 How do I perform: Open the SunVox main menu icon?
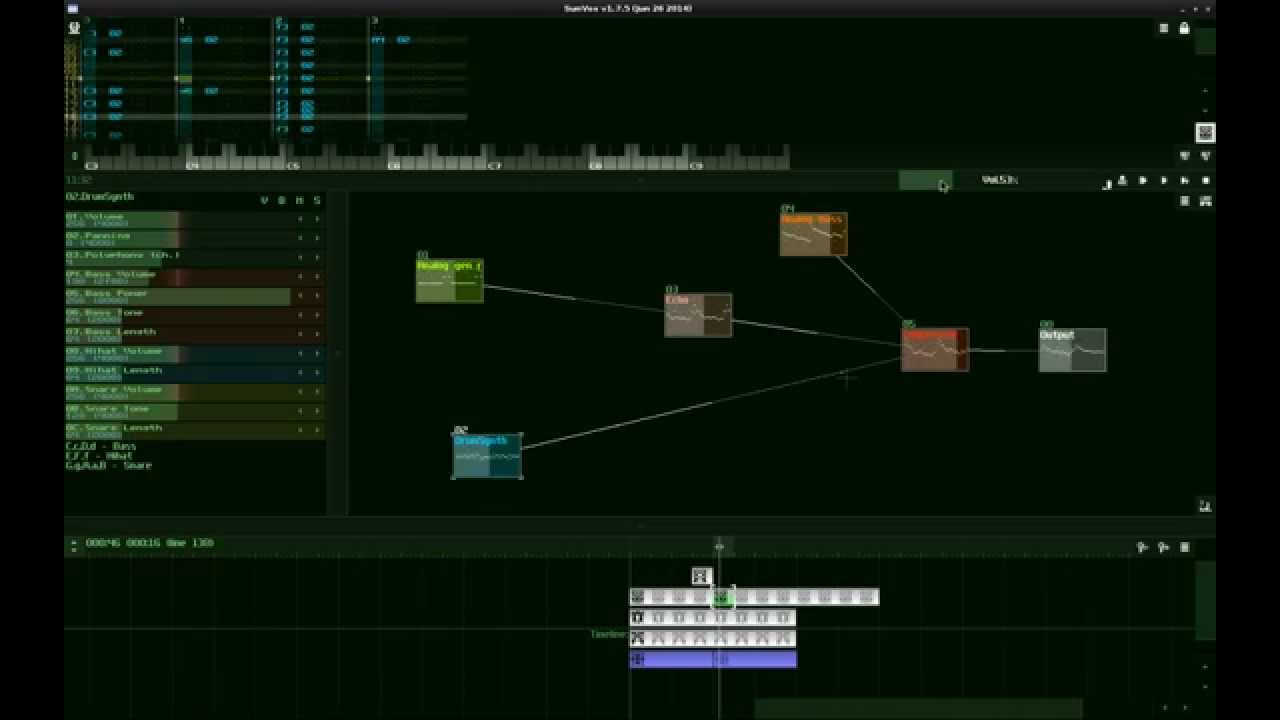[73, 29]
